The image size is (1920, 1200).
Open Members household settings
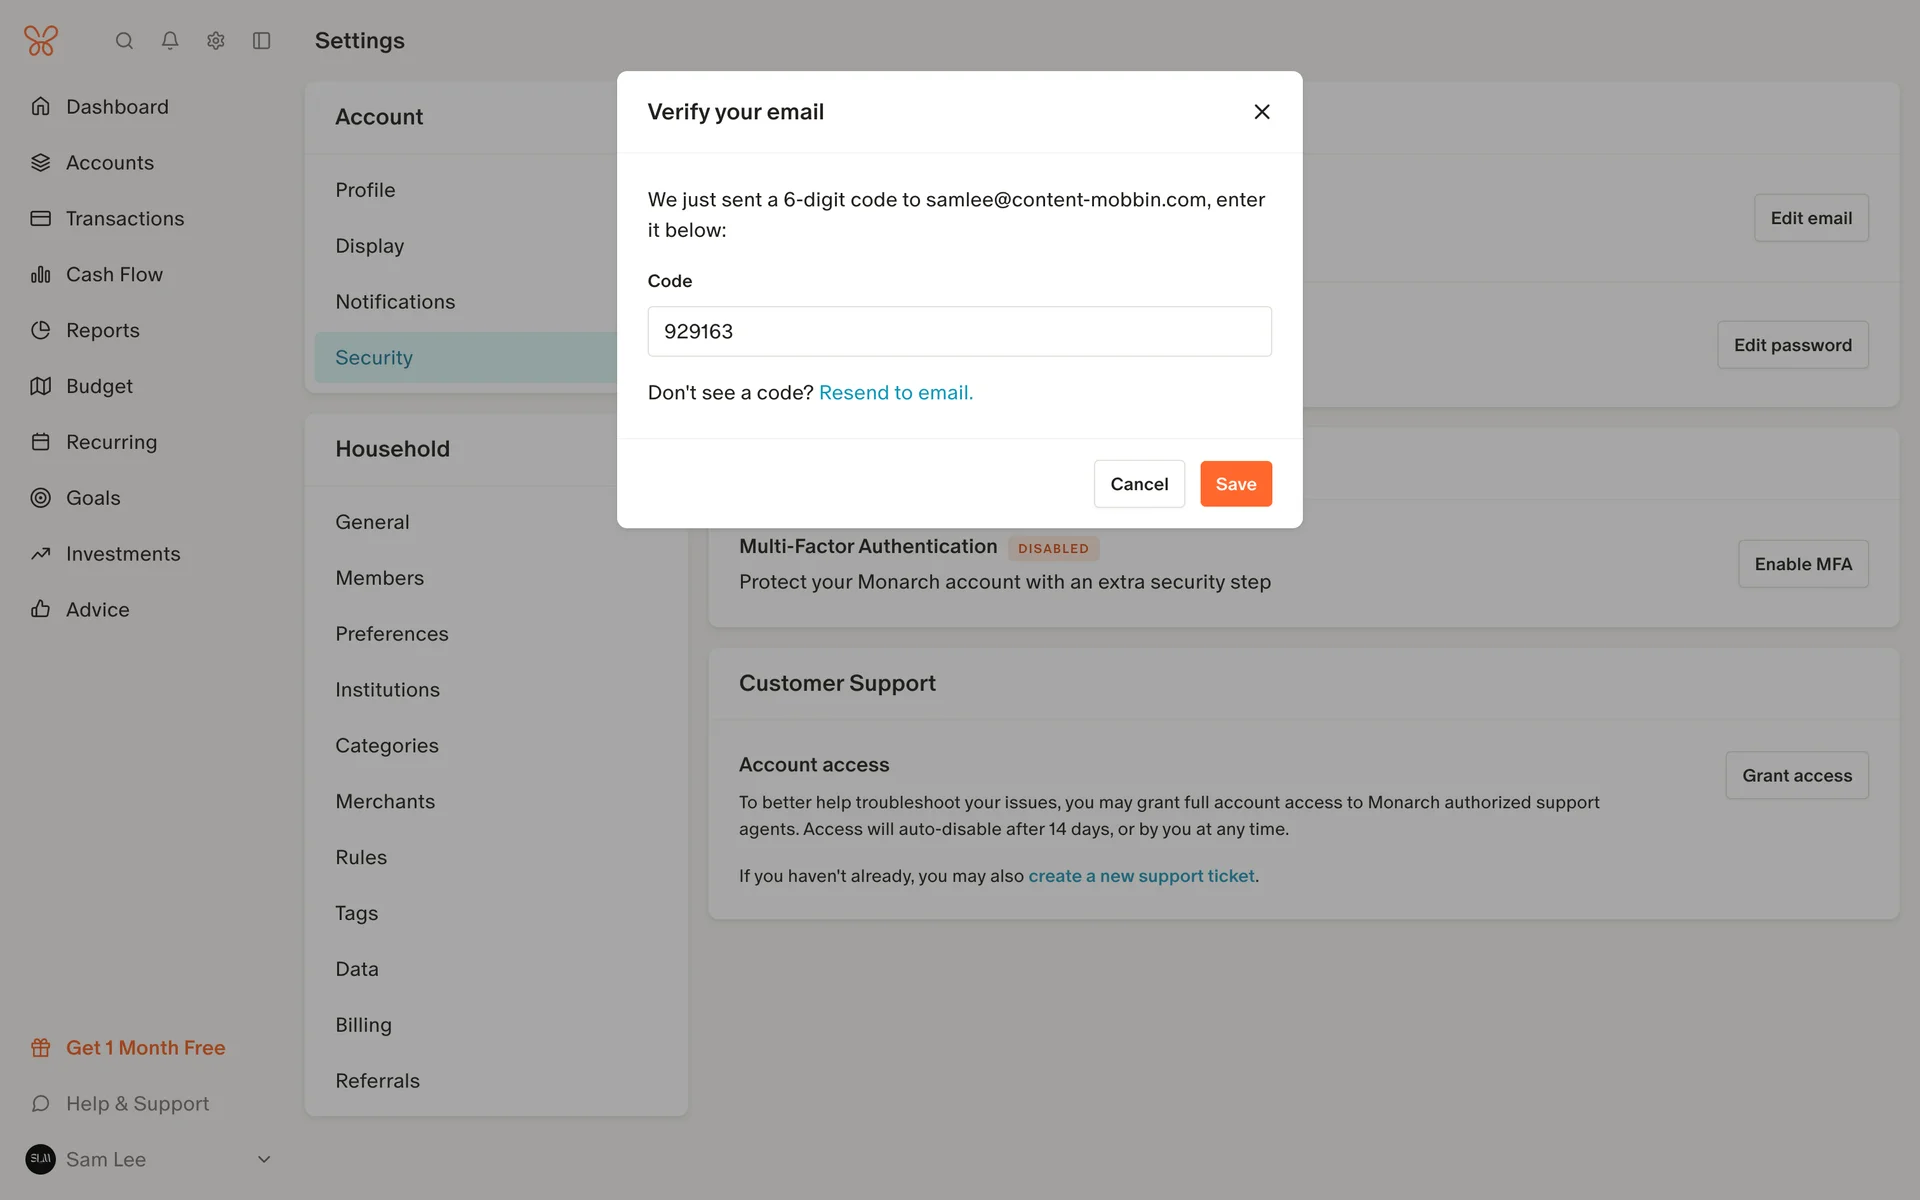tap(379, 578)
